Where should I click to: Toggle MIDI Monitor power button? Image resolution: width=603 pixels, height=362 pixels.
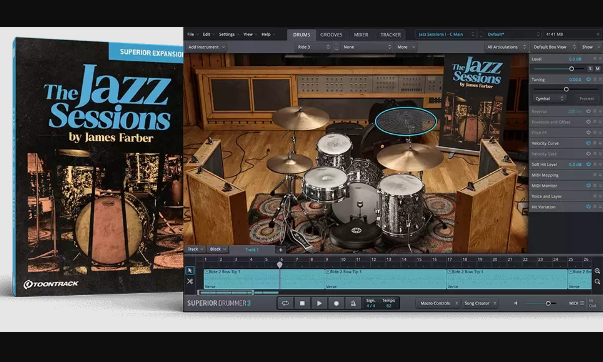(x=588, y=185)
